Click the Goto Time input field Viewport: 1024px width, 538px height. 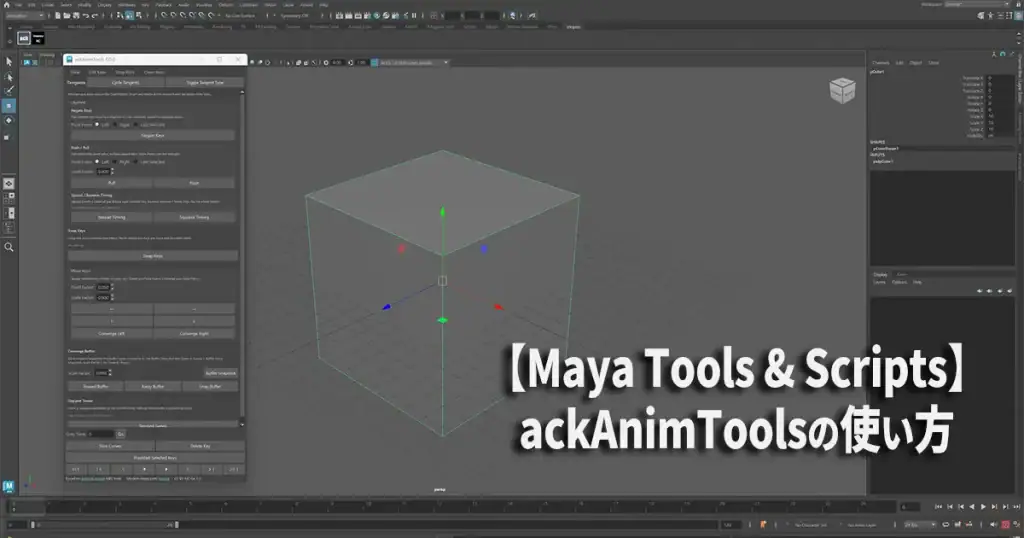pos(101,434)
